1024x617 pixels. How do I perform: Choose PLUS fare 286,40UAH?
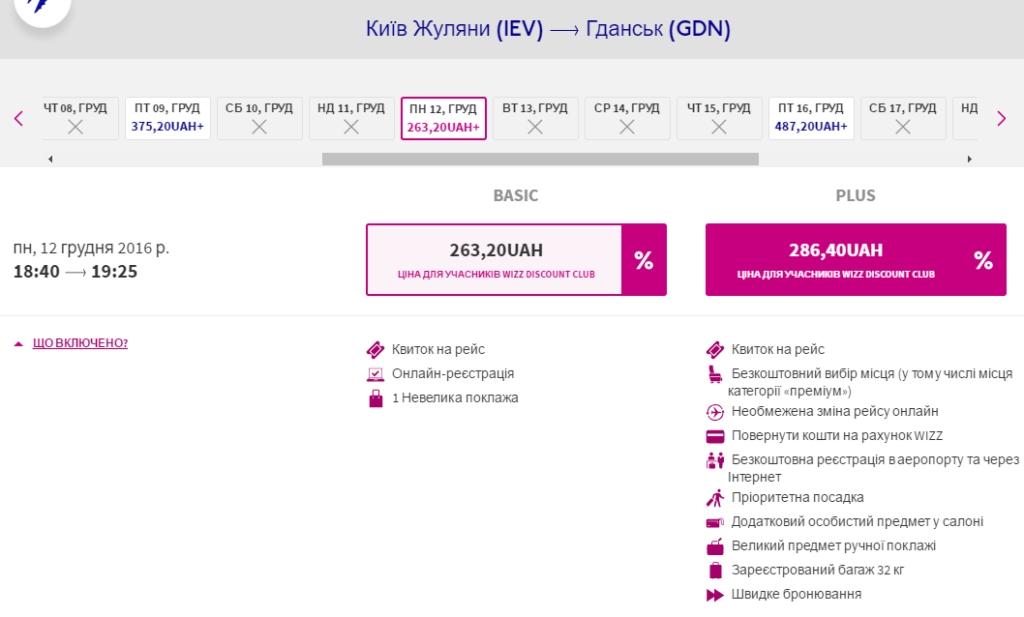(856, 260)
